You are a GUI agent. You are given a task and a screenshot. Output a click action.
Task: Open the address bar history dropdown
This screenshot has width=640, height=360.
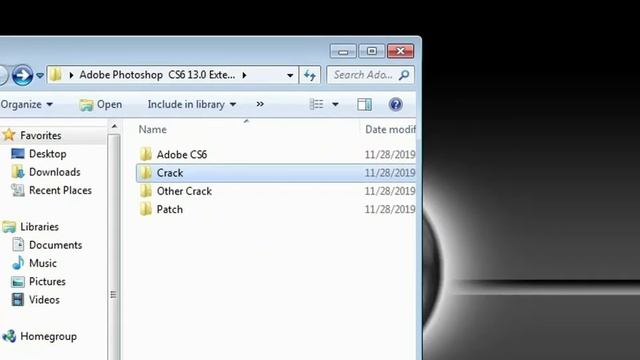pyautogui.click(x=290, y=76)
